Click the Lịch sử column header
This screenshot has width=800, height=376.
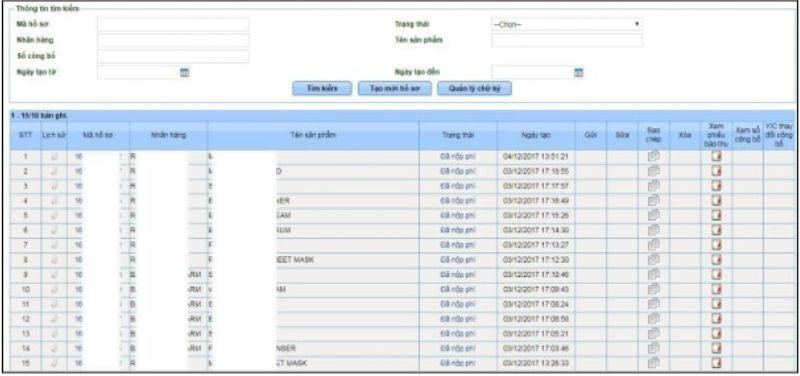click(54, 136)
